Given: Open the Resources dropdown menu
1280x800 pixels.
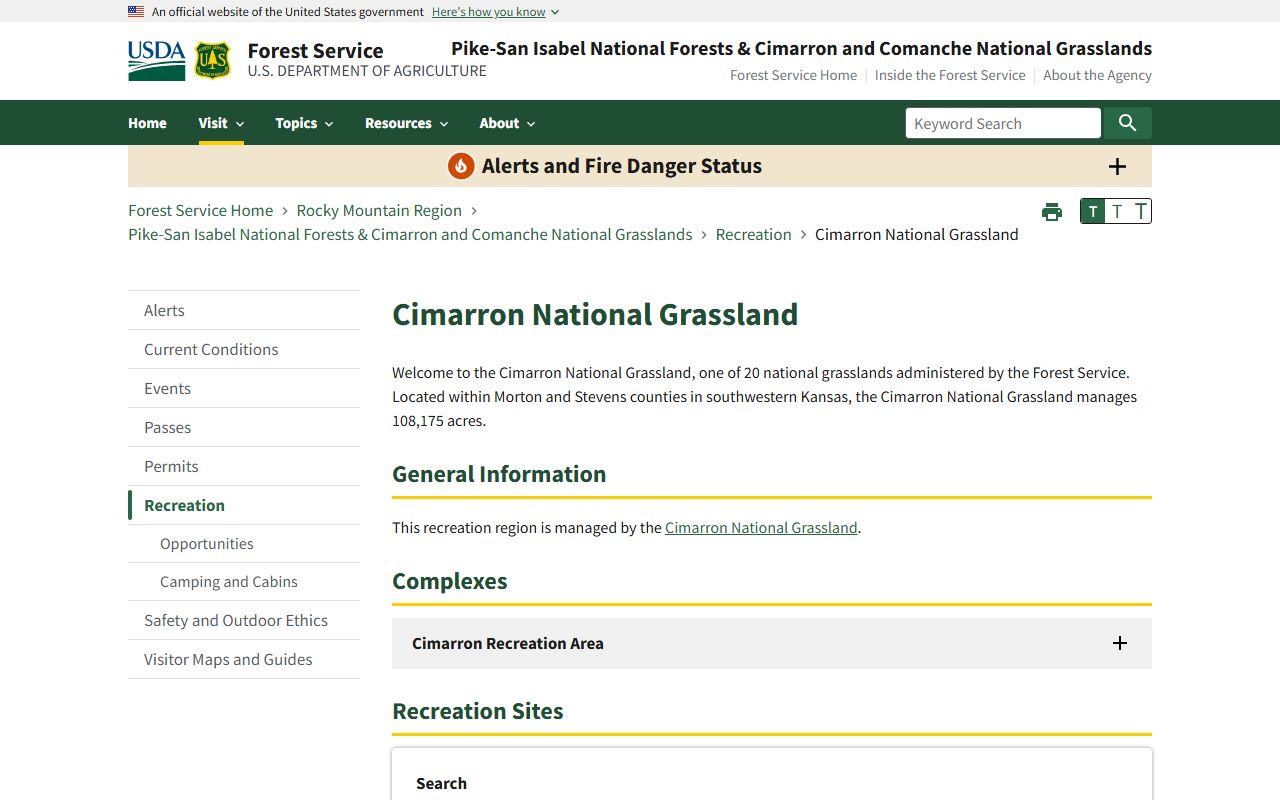Looking at the screenshot, I should tap(406, 123).
